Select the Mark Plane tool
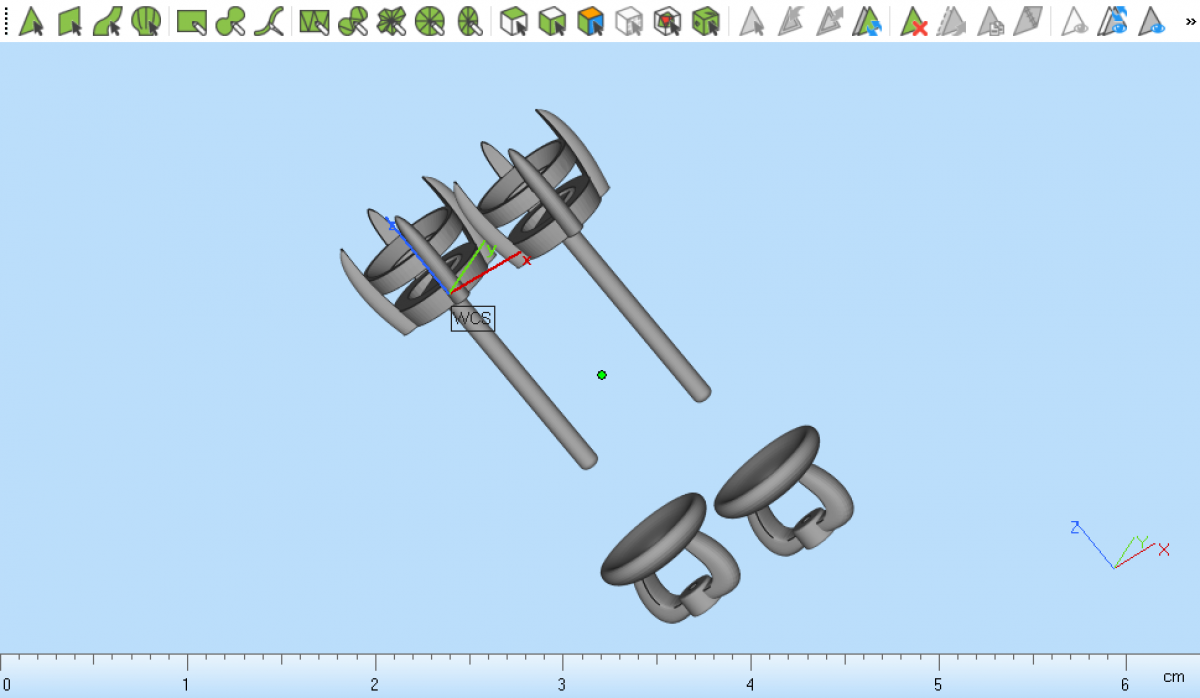Screen dimensions: 1200x698 70,21
